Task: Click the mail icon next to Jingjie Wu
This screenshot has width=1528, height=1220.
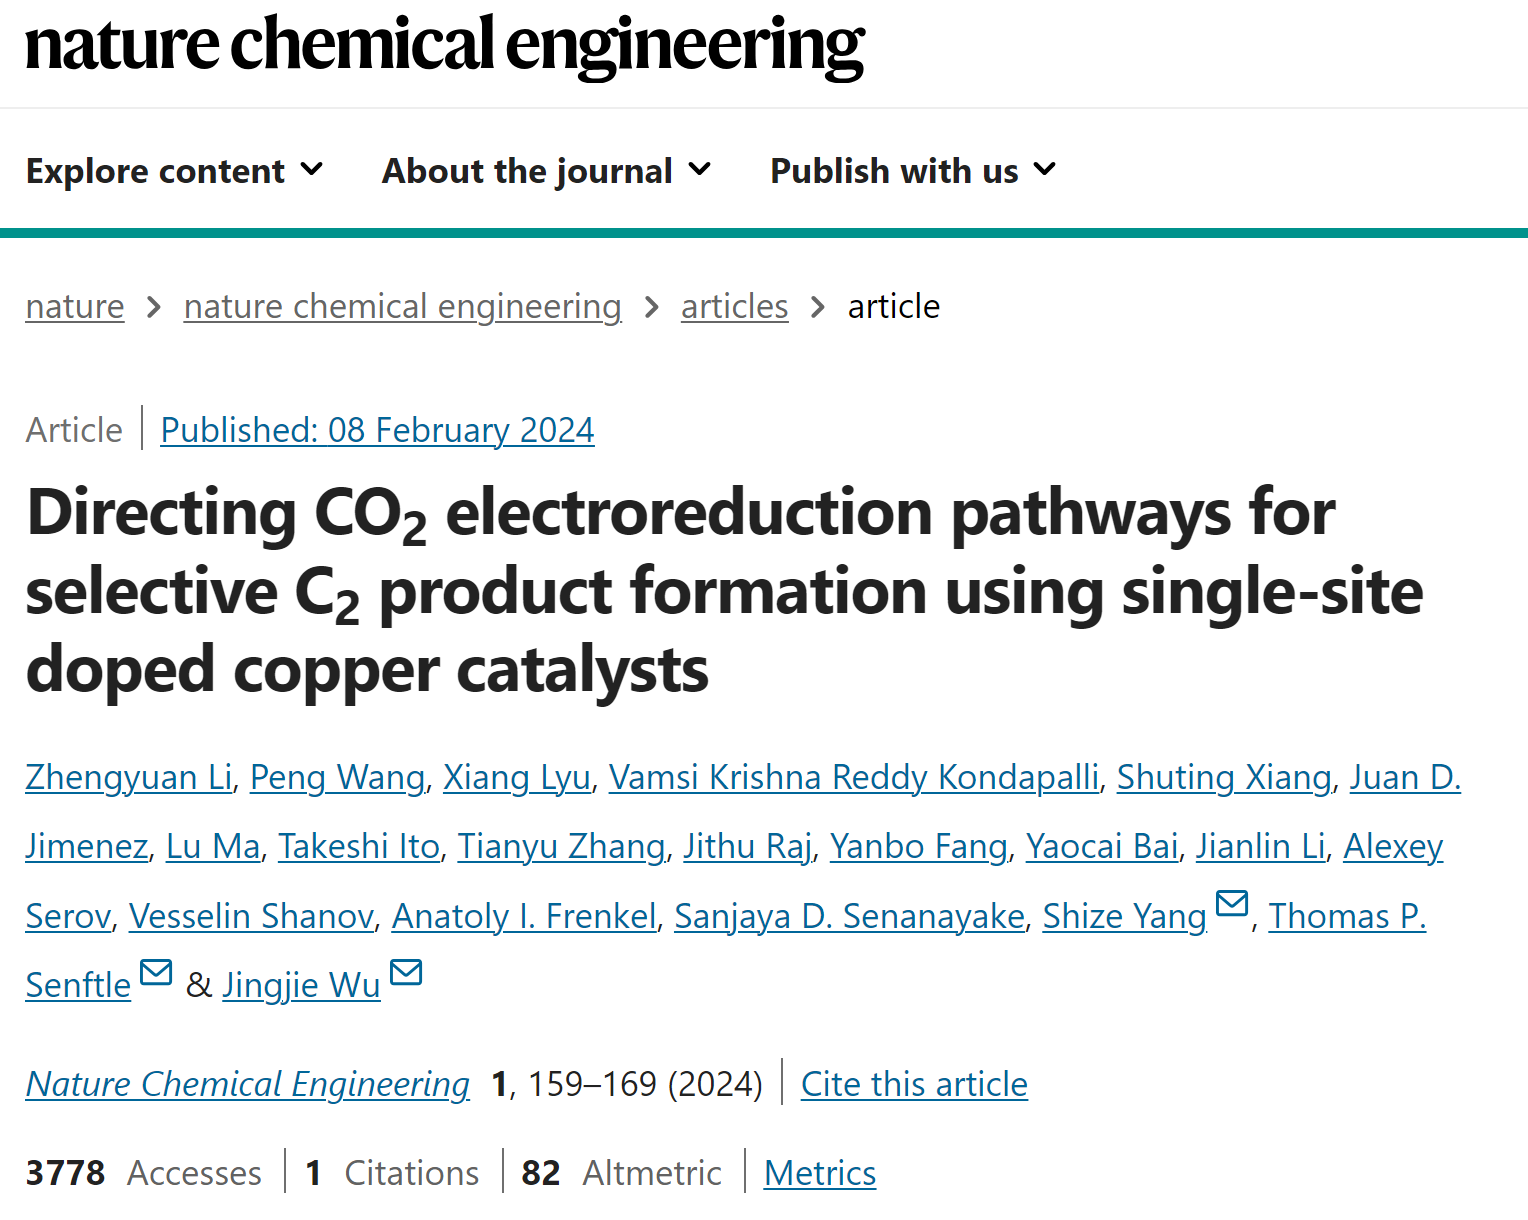Action: click(x=405, y=972)
